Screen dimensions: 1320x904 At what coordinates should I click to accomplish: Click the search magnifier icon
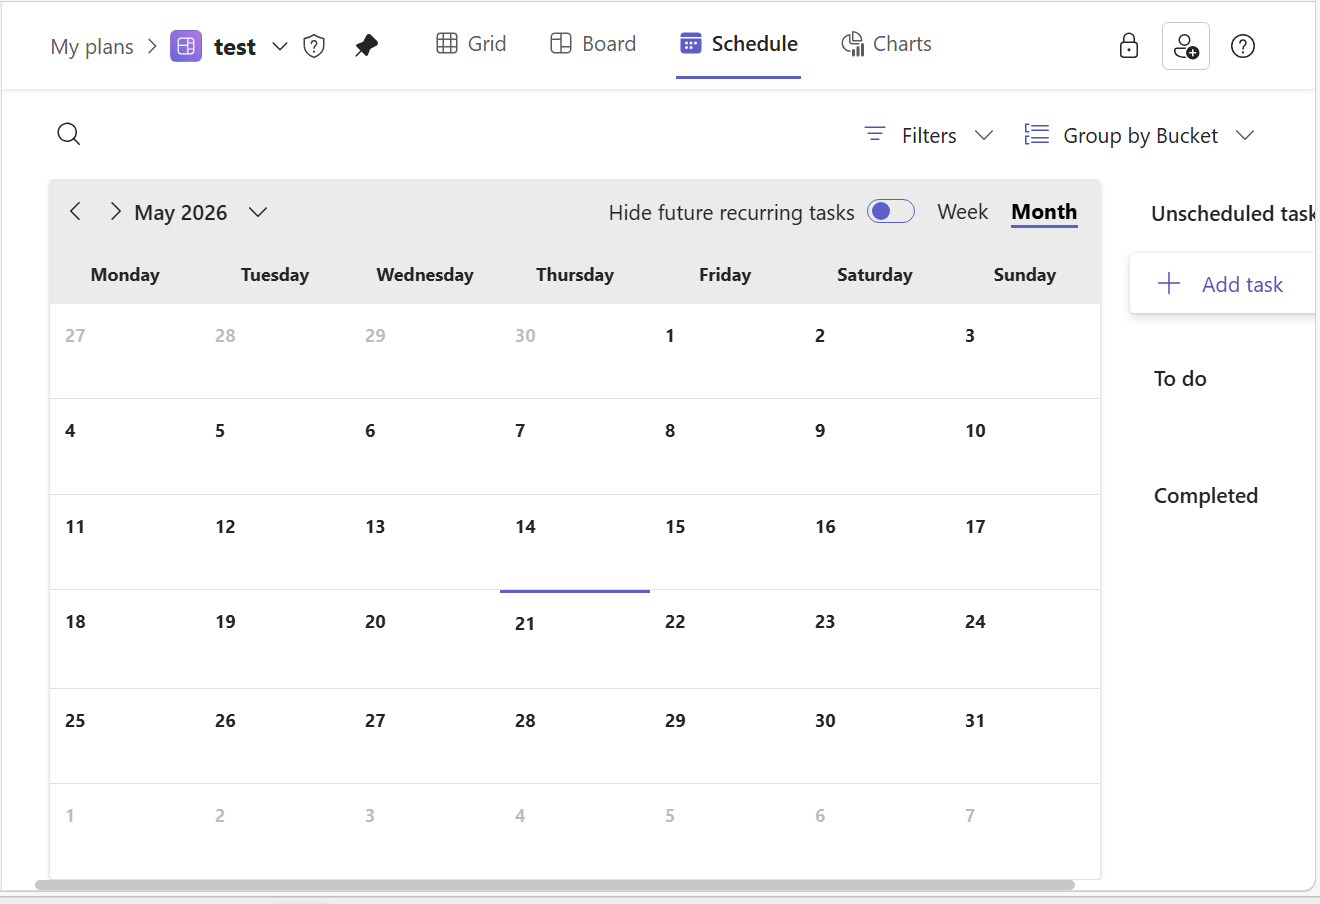pyautogui.click(x=69, y=134)
